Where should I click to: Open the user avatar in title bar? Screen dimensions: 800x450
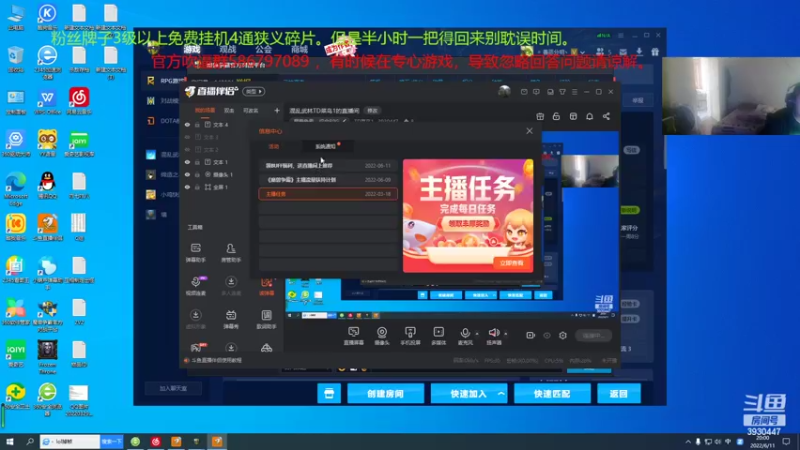click(504, 91)
